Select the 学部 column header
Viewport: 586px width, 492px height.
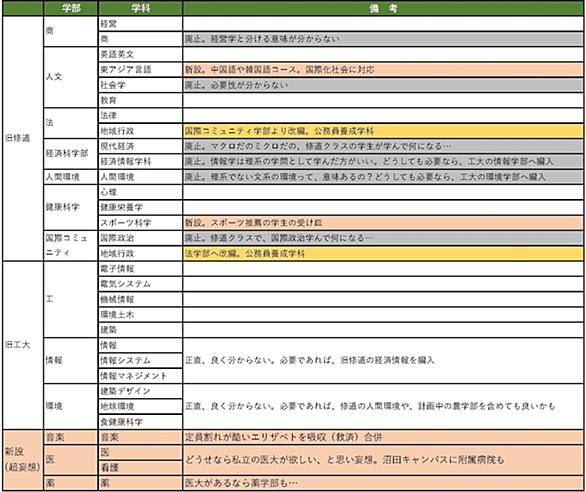click(71, 8)
